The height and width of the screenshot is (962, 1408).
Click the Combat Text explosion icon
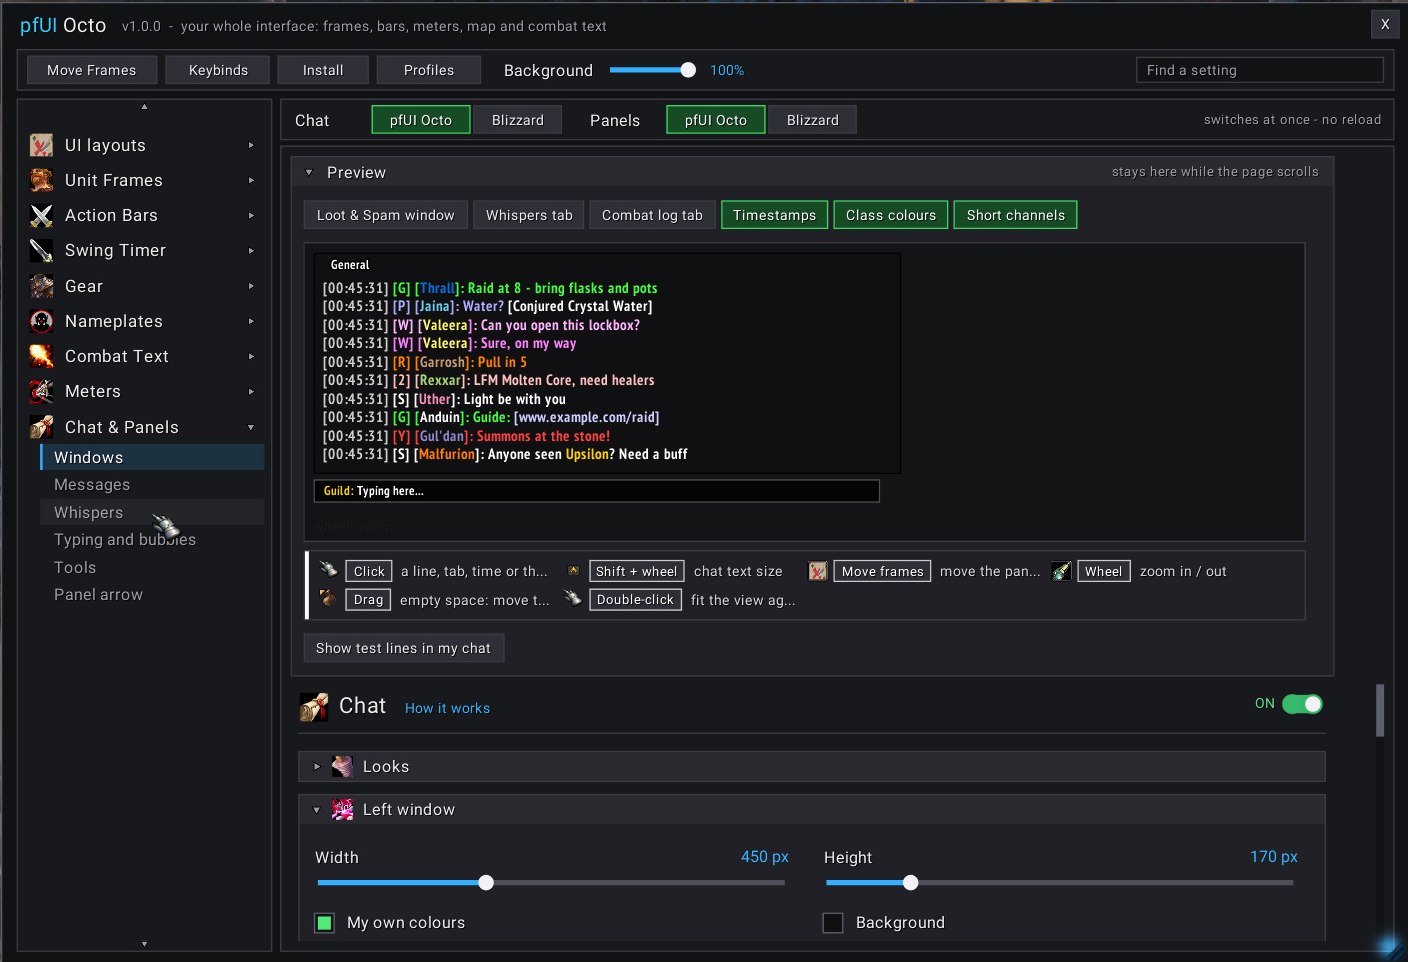click(x=41, y=356)
